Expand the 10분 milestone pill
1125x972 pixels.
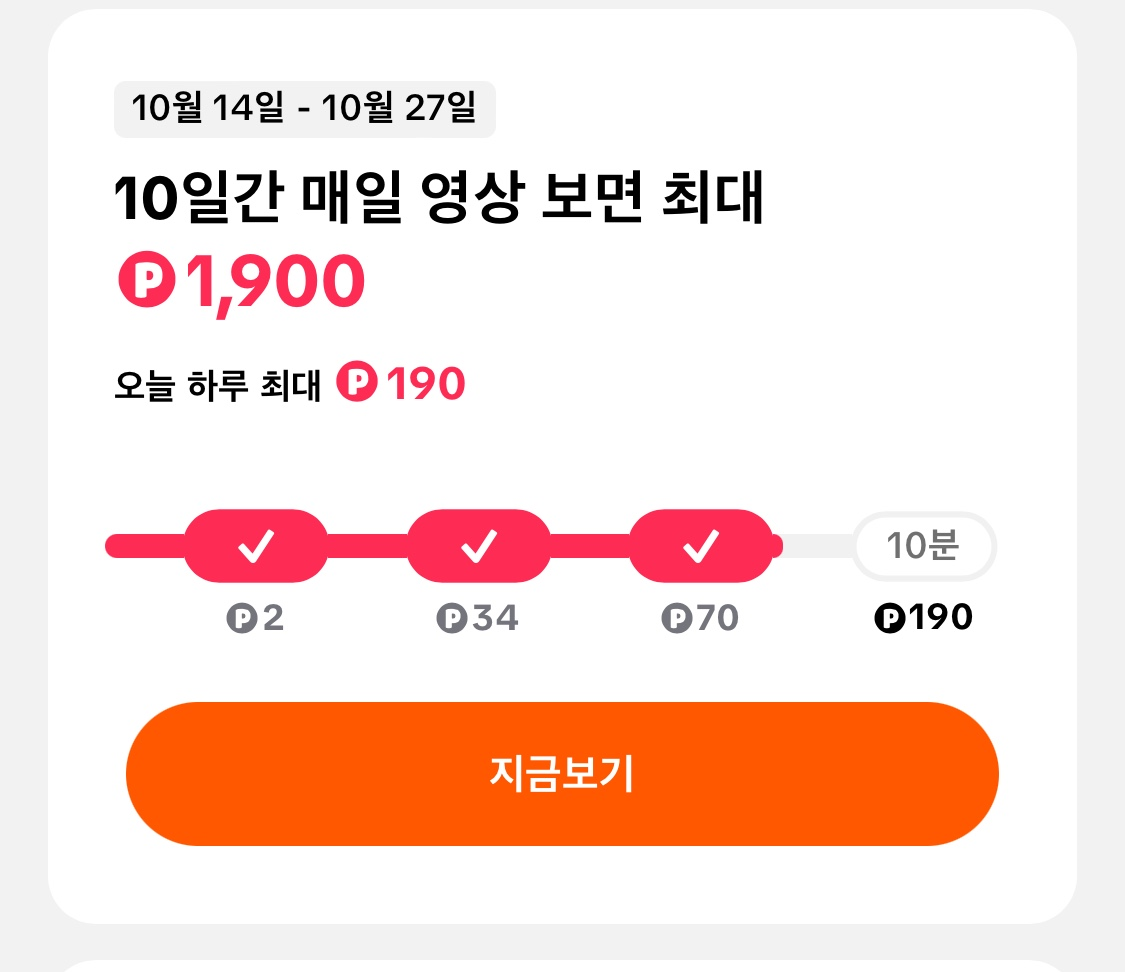(924, 546)
